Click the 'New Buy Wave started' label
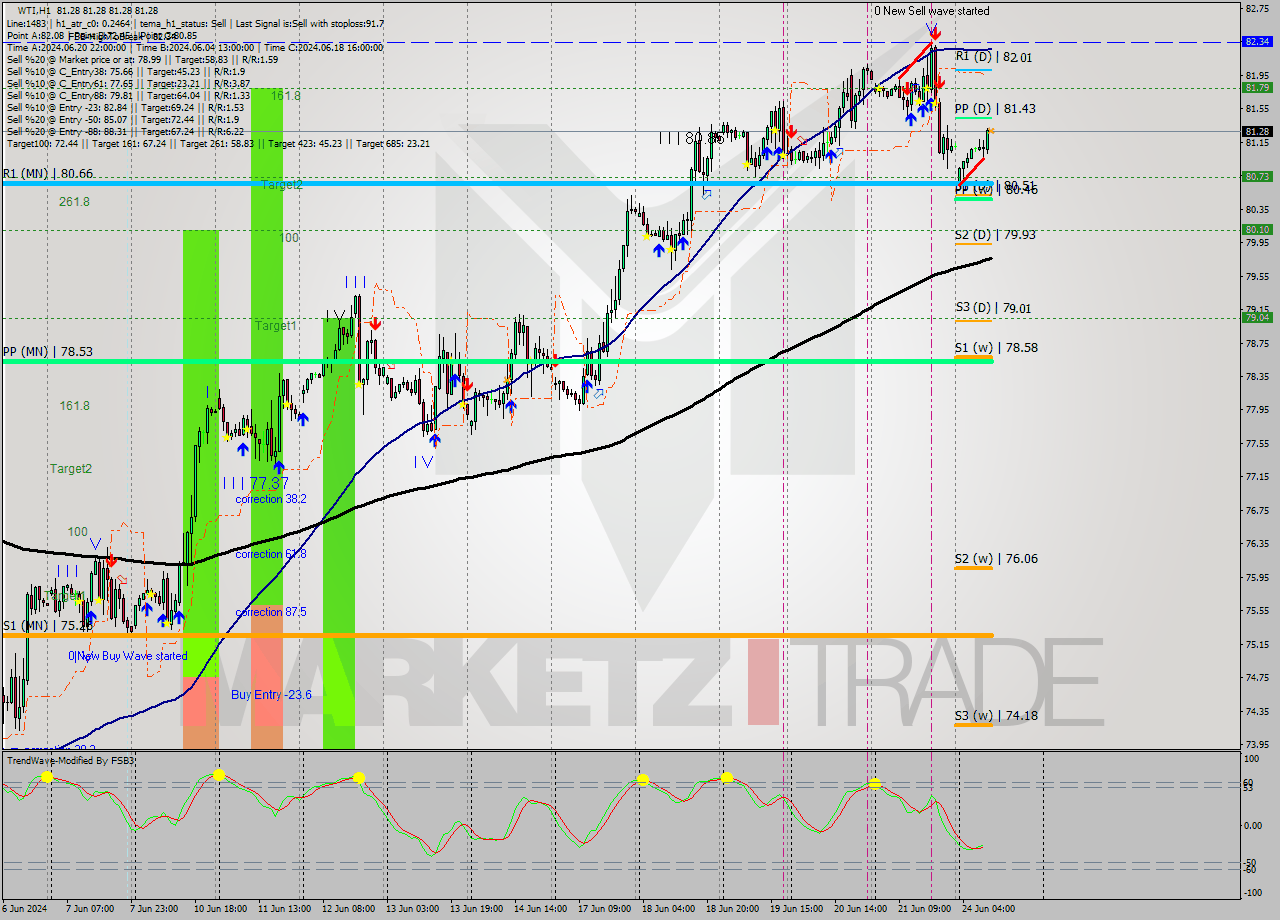 tap(131, 656)
